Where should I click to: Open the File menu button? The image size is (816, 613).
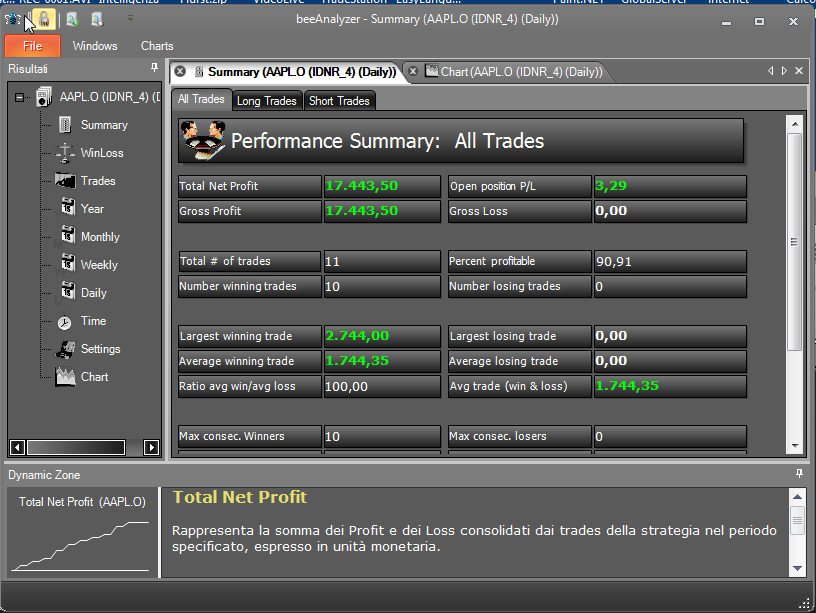[32, 46]
